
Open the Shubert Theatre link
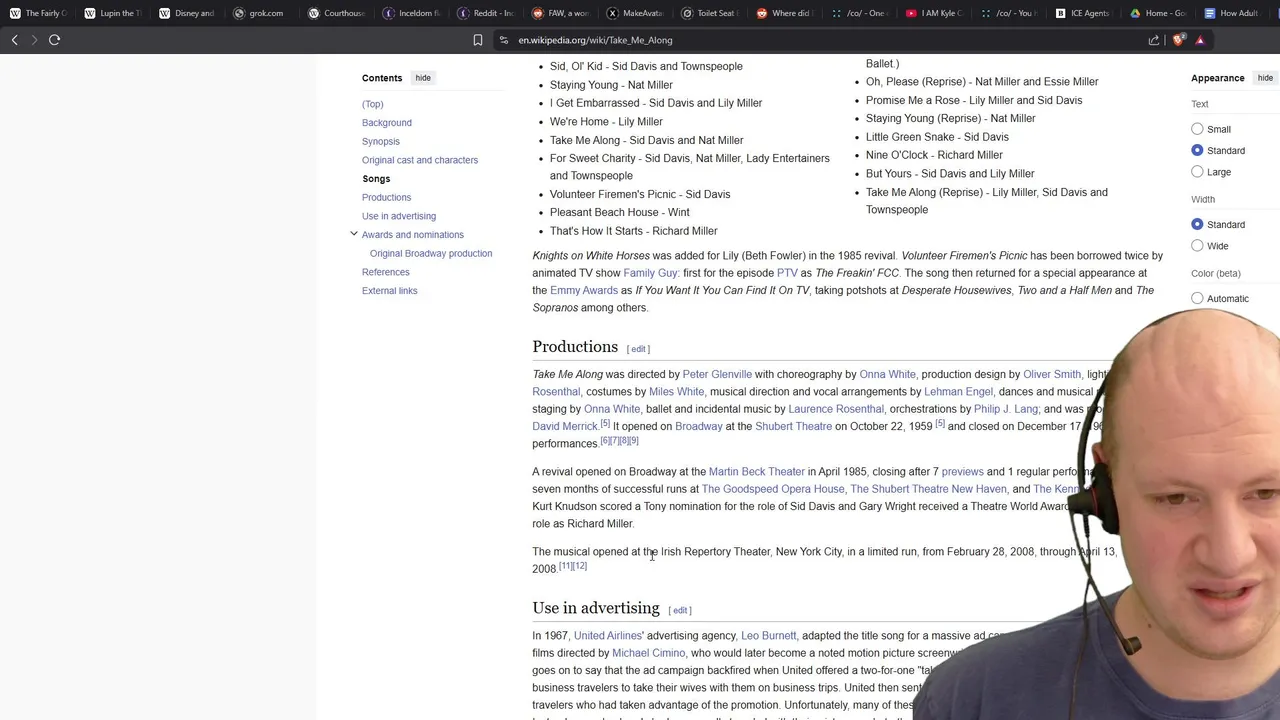pyautogui.click(x=793, y=426)
